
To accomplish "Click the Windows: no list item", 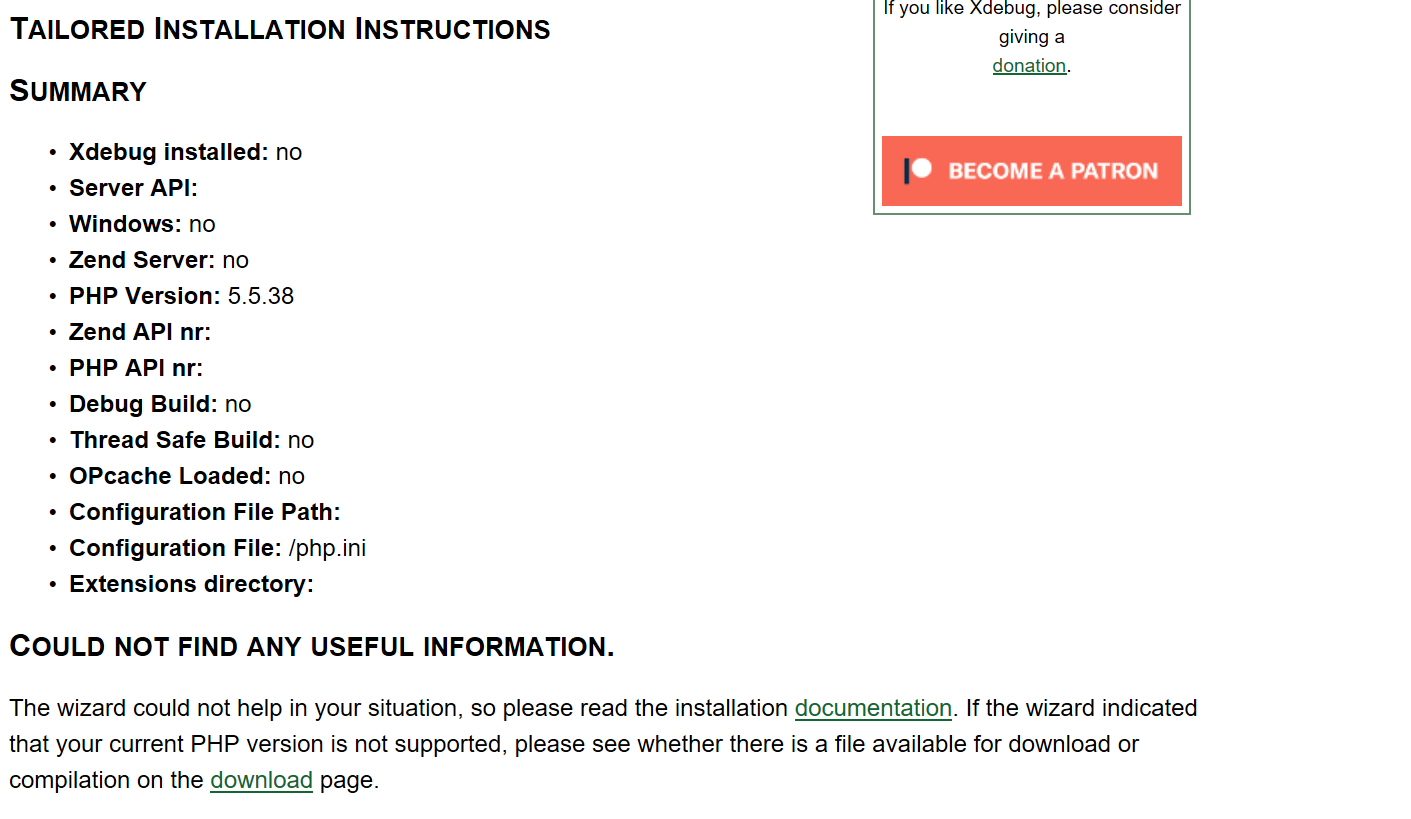I will tap(142, 224).
